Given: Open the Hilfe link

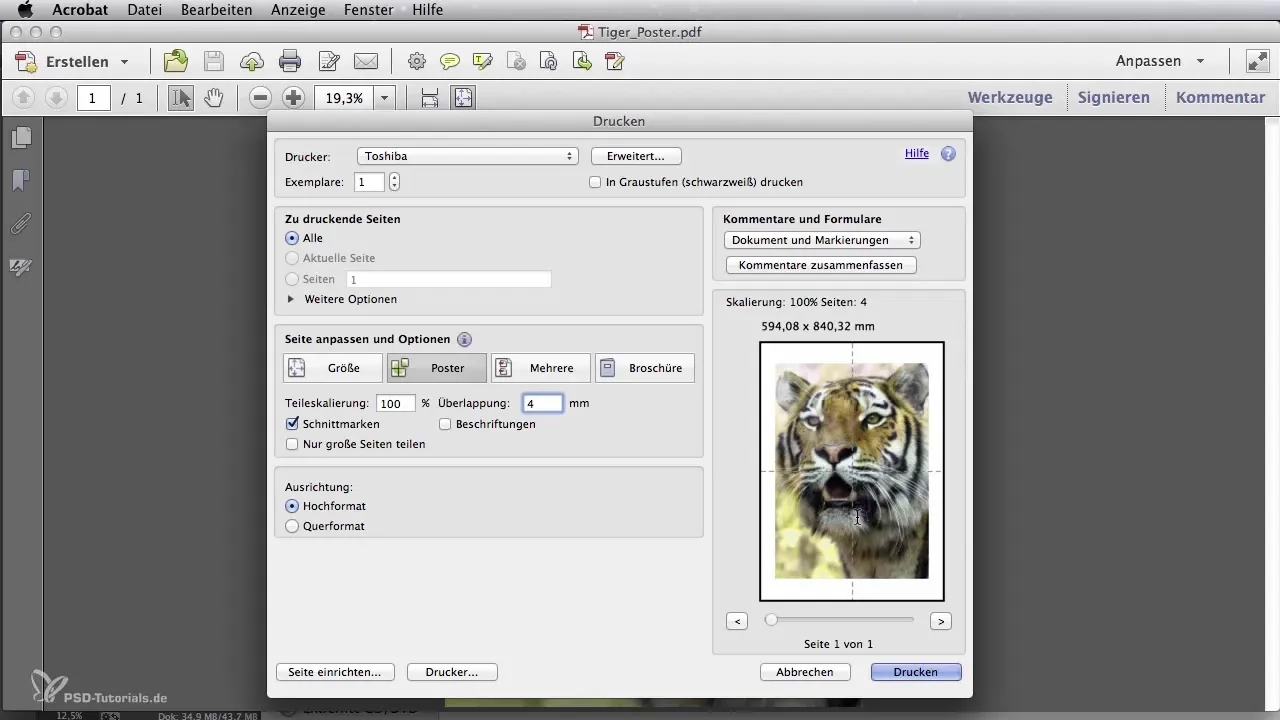Looking at the screenshot, I should (917, 153).
